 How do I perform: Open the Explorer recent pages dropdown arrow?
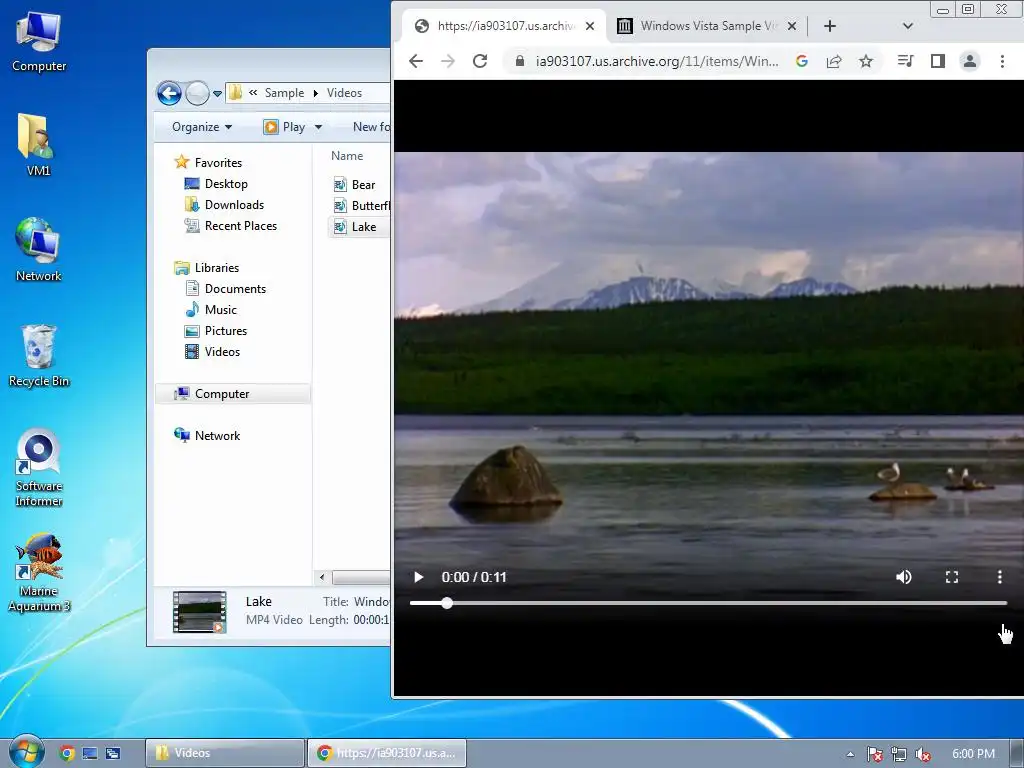(217, 94)
